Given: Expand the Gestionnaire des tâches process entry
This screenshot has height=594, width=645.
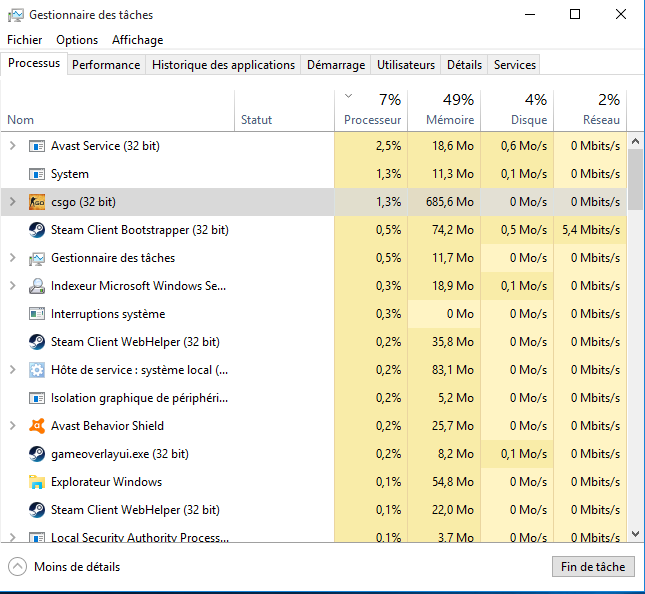Looking at the screenshot, I should click(x=13, y=258).
